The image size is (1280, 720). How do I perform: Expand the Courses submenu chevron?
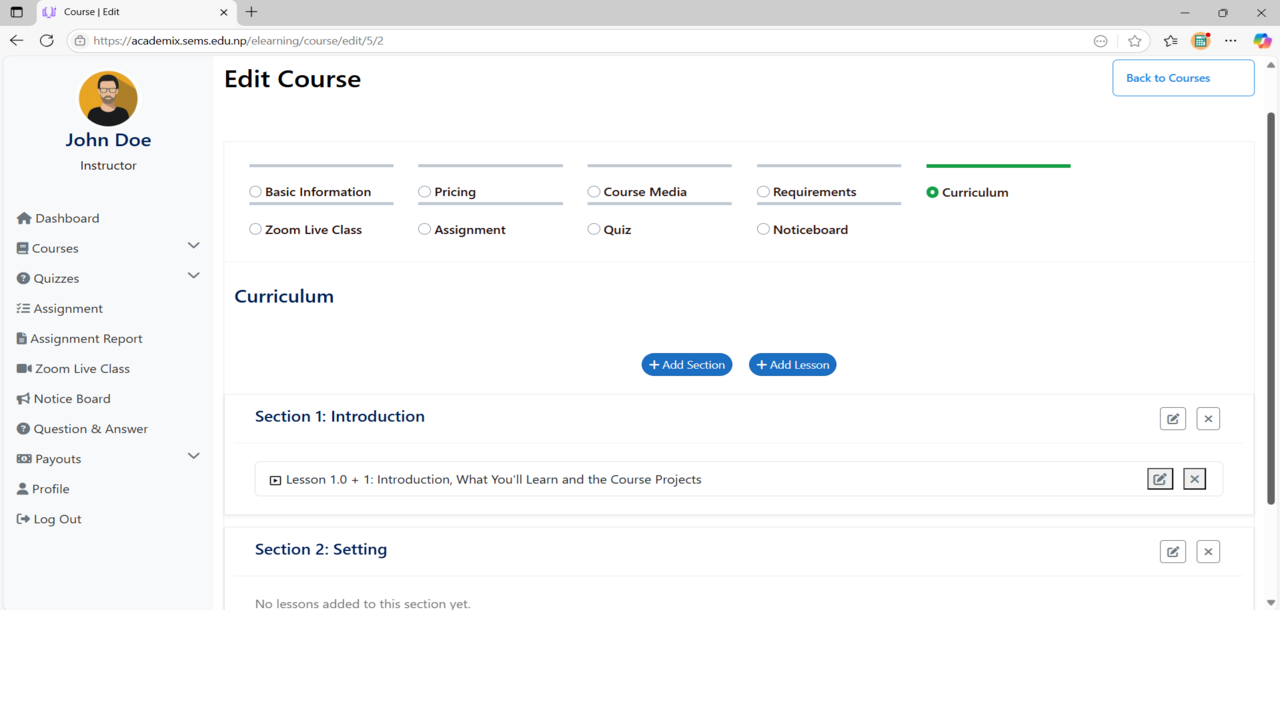[x=194, y=246]
